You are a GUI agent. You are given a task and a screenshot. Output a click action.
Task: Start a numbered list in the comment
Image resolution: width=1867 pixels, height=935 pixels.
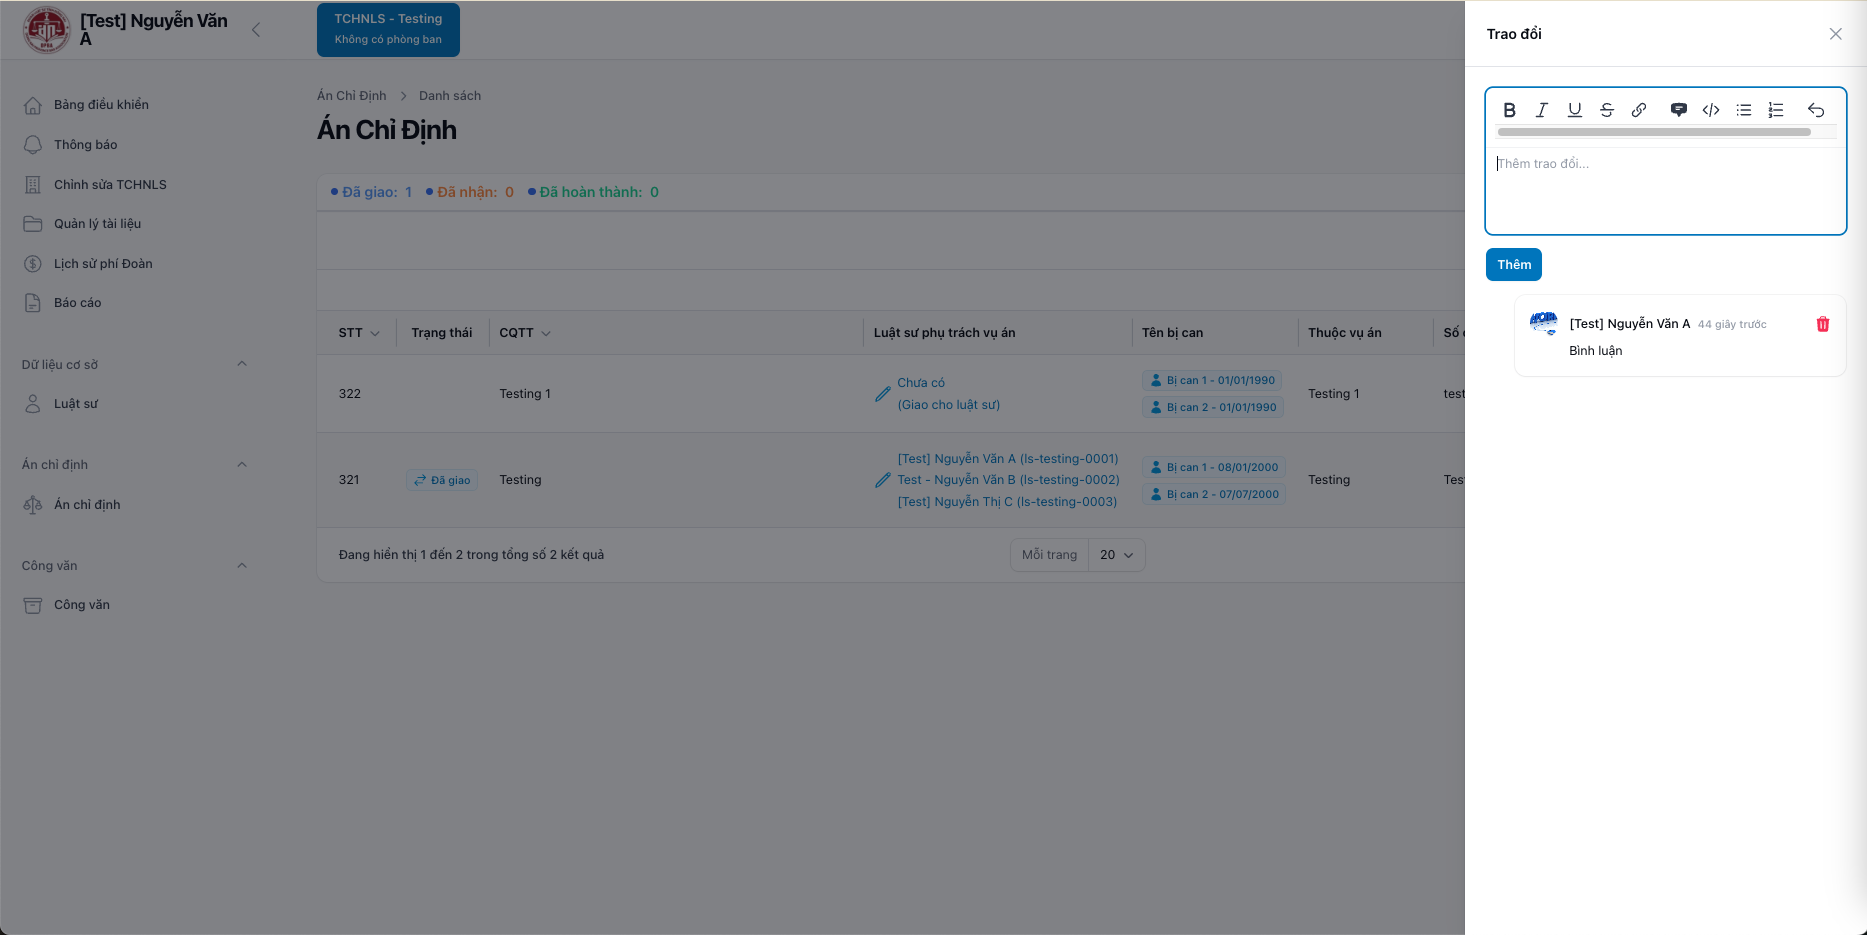1776,110
